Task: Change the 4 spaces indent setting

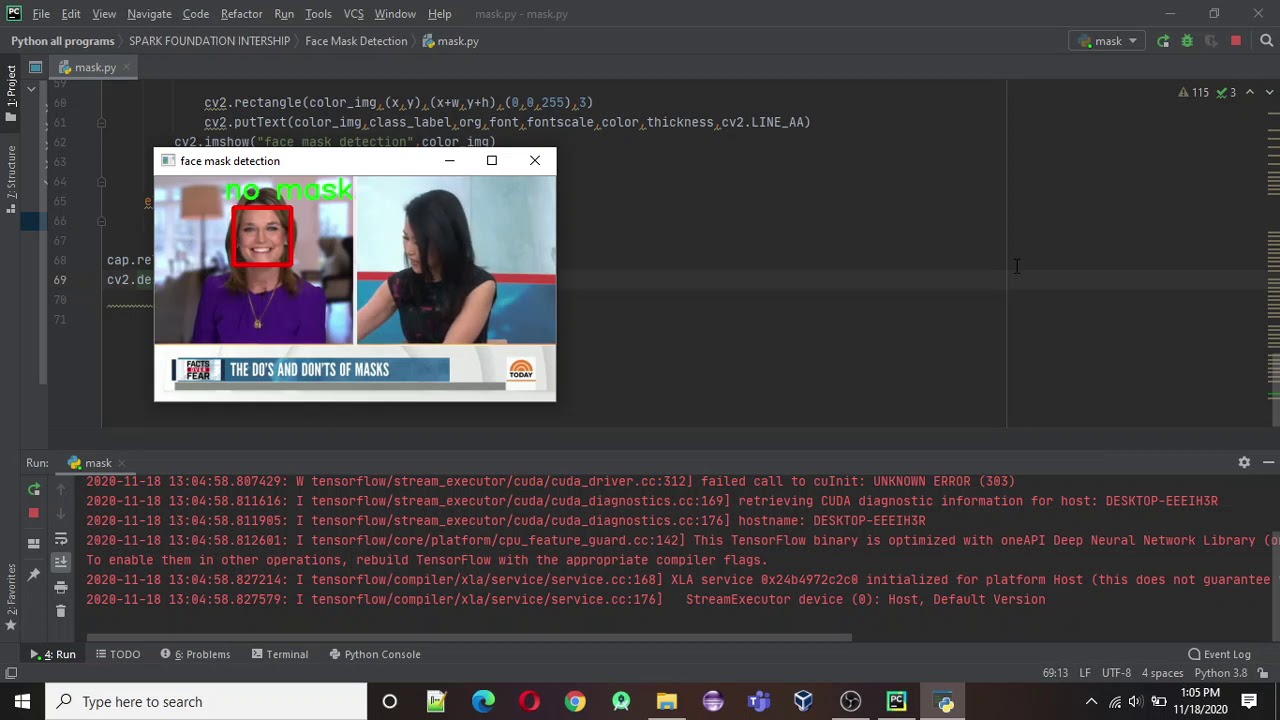Action: [1162, 673]
